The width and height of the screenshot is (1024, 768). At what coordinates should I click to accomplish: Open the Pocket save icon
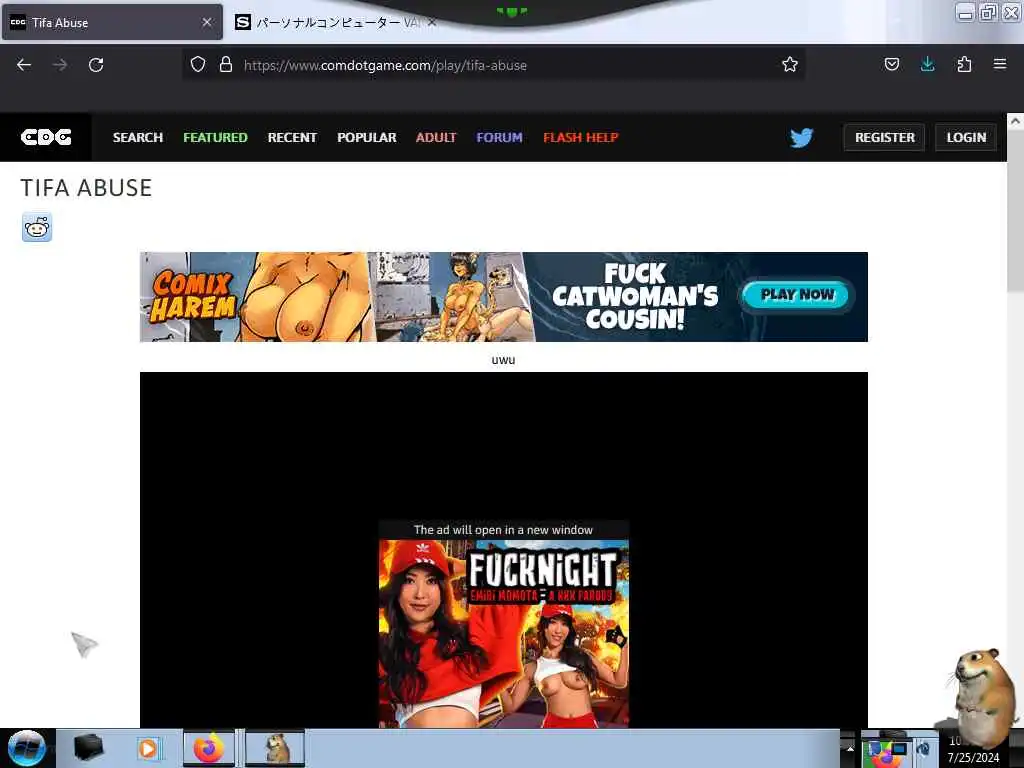click(x=891, y=64)
